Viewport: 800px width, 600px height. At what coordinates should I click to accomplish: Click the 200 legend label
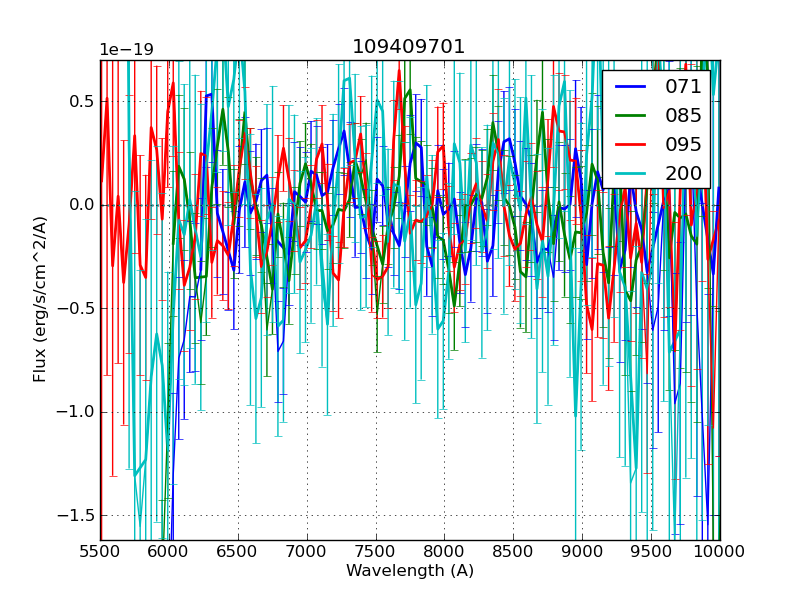[684, 173]
